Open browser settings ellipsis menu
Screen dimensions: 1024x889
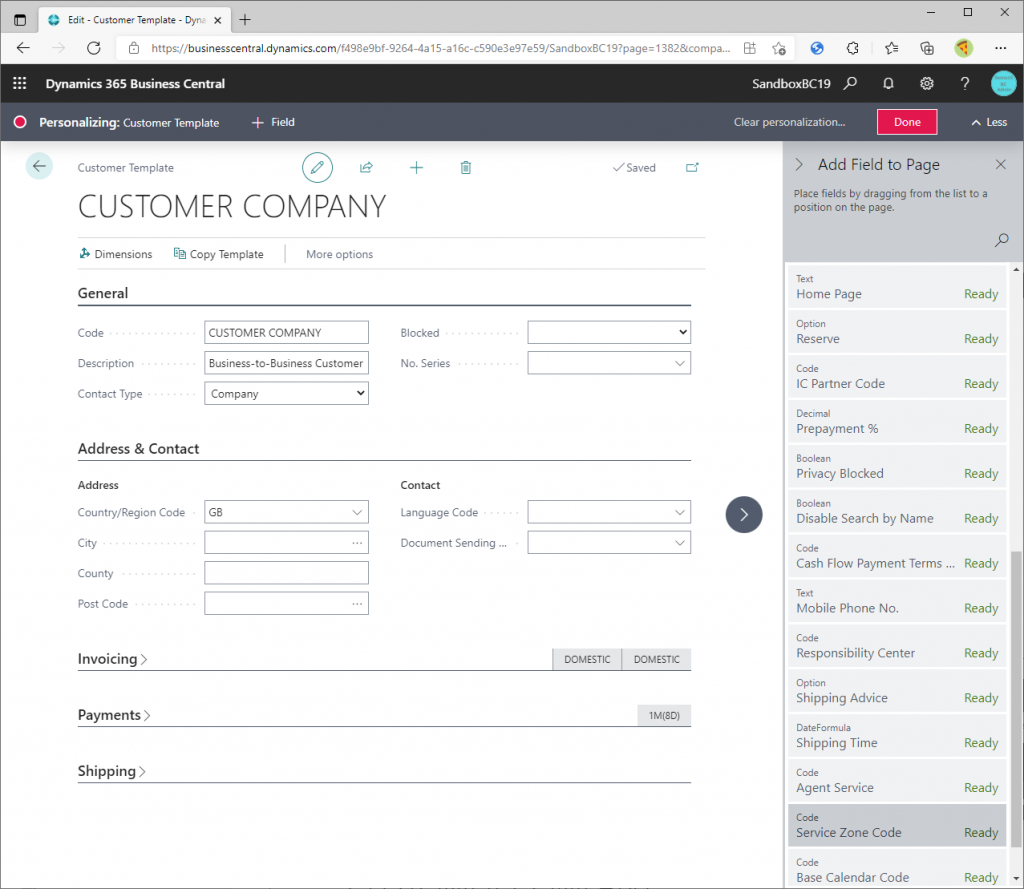point(1000,48)
